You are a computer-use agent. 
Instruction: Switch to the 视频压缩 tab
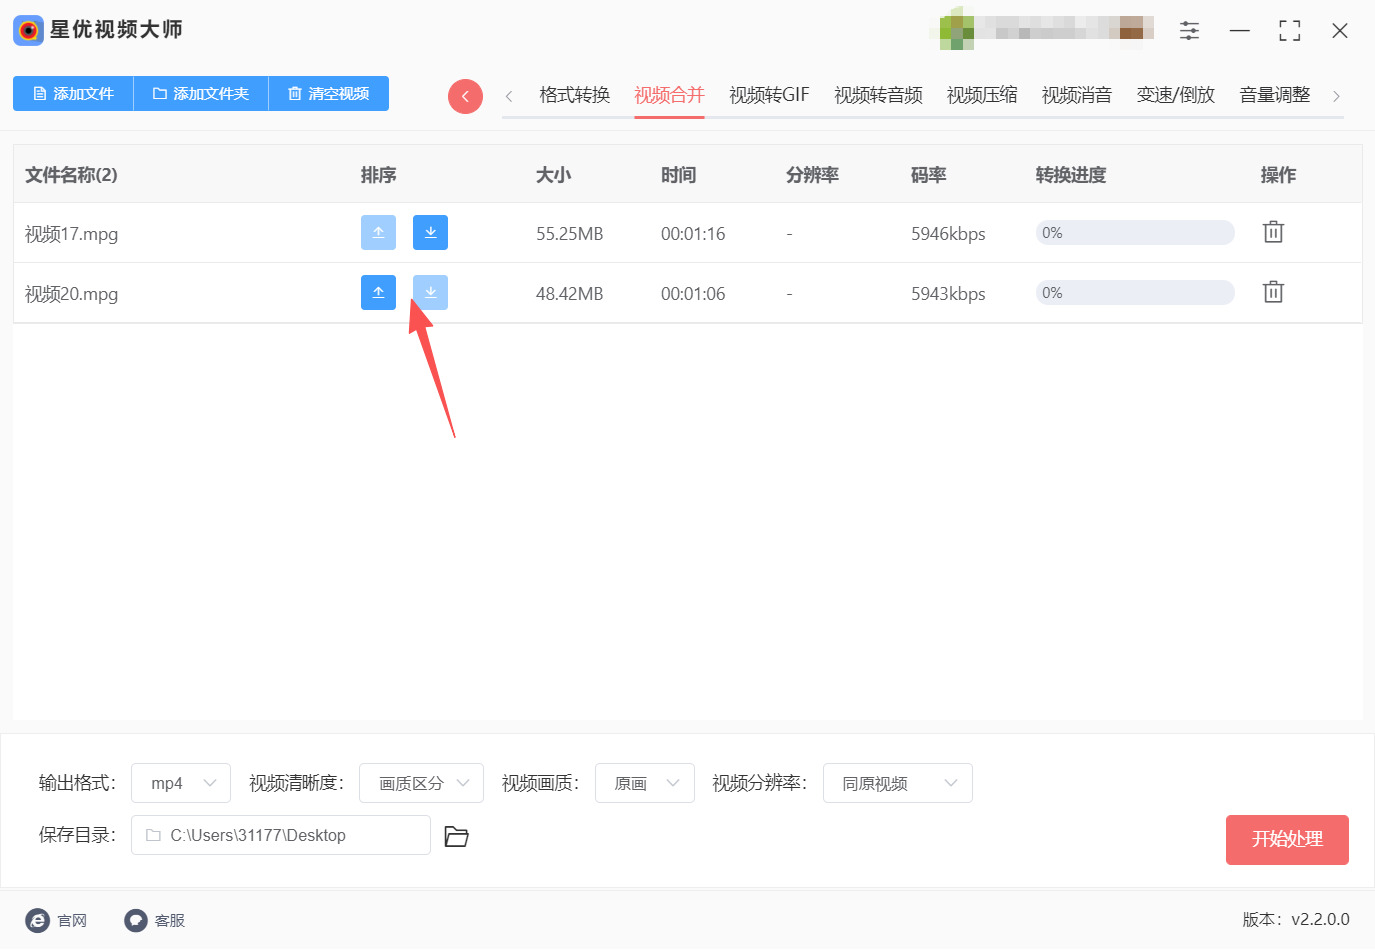tap(981, 95)
